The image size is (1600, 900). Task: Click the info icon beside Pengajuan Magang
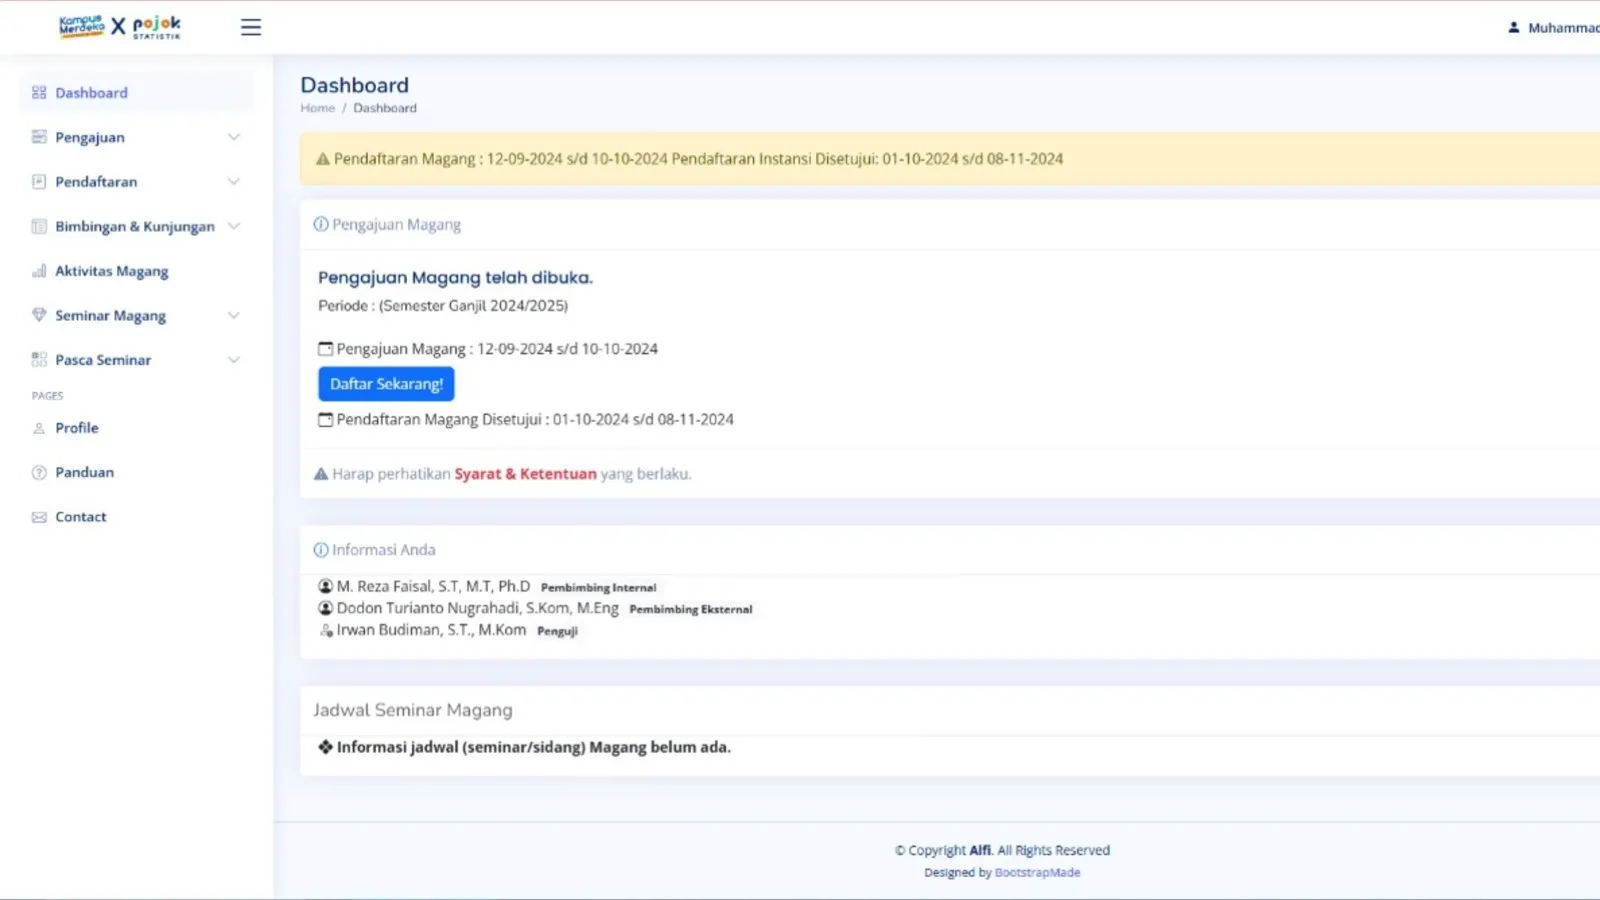(x=321, y=225)
